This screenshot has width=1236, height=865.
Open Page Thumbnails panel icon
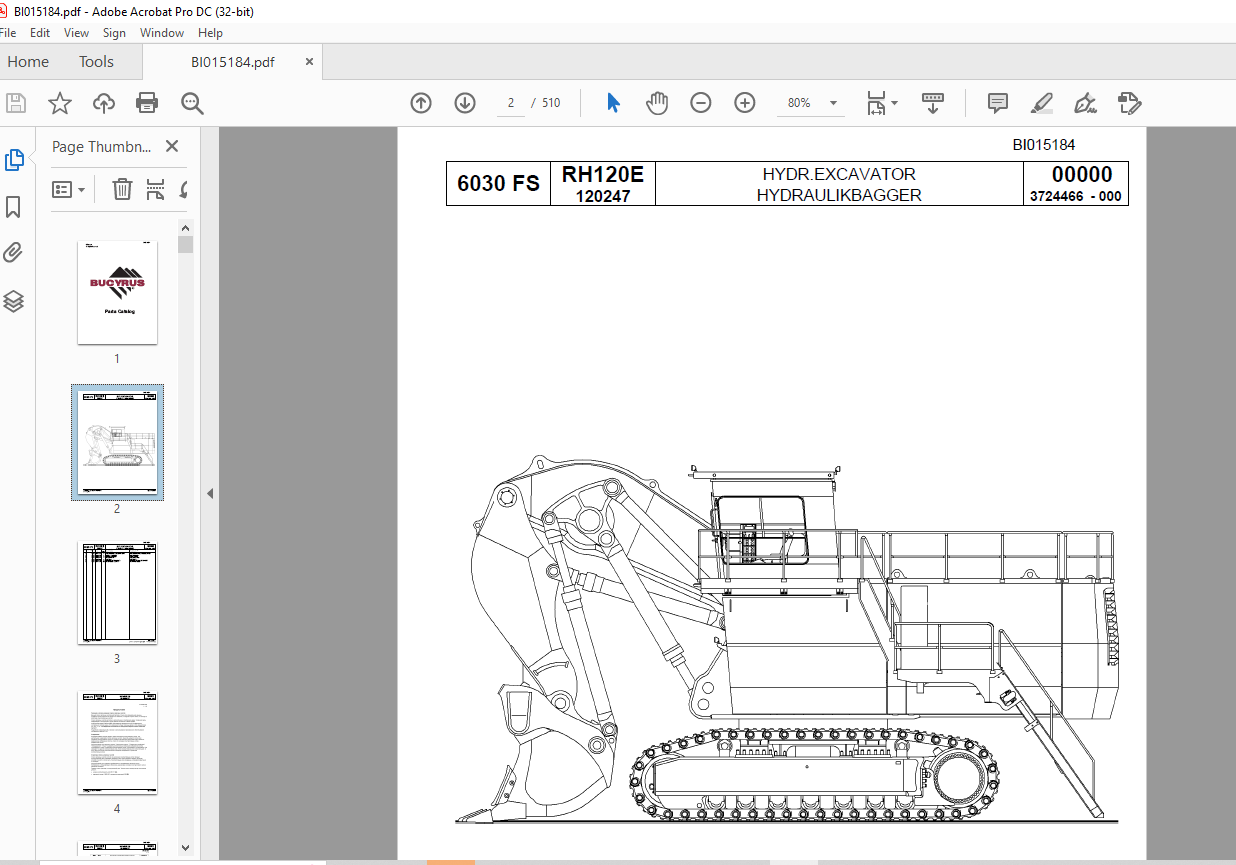click(14, 160)
